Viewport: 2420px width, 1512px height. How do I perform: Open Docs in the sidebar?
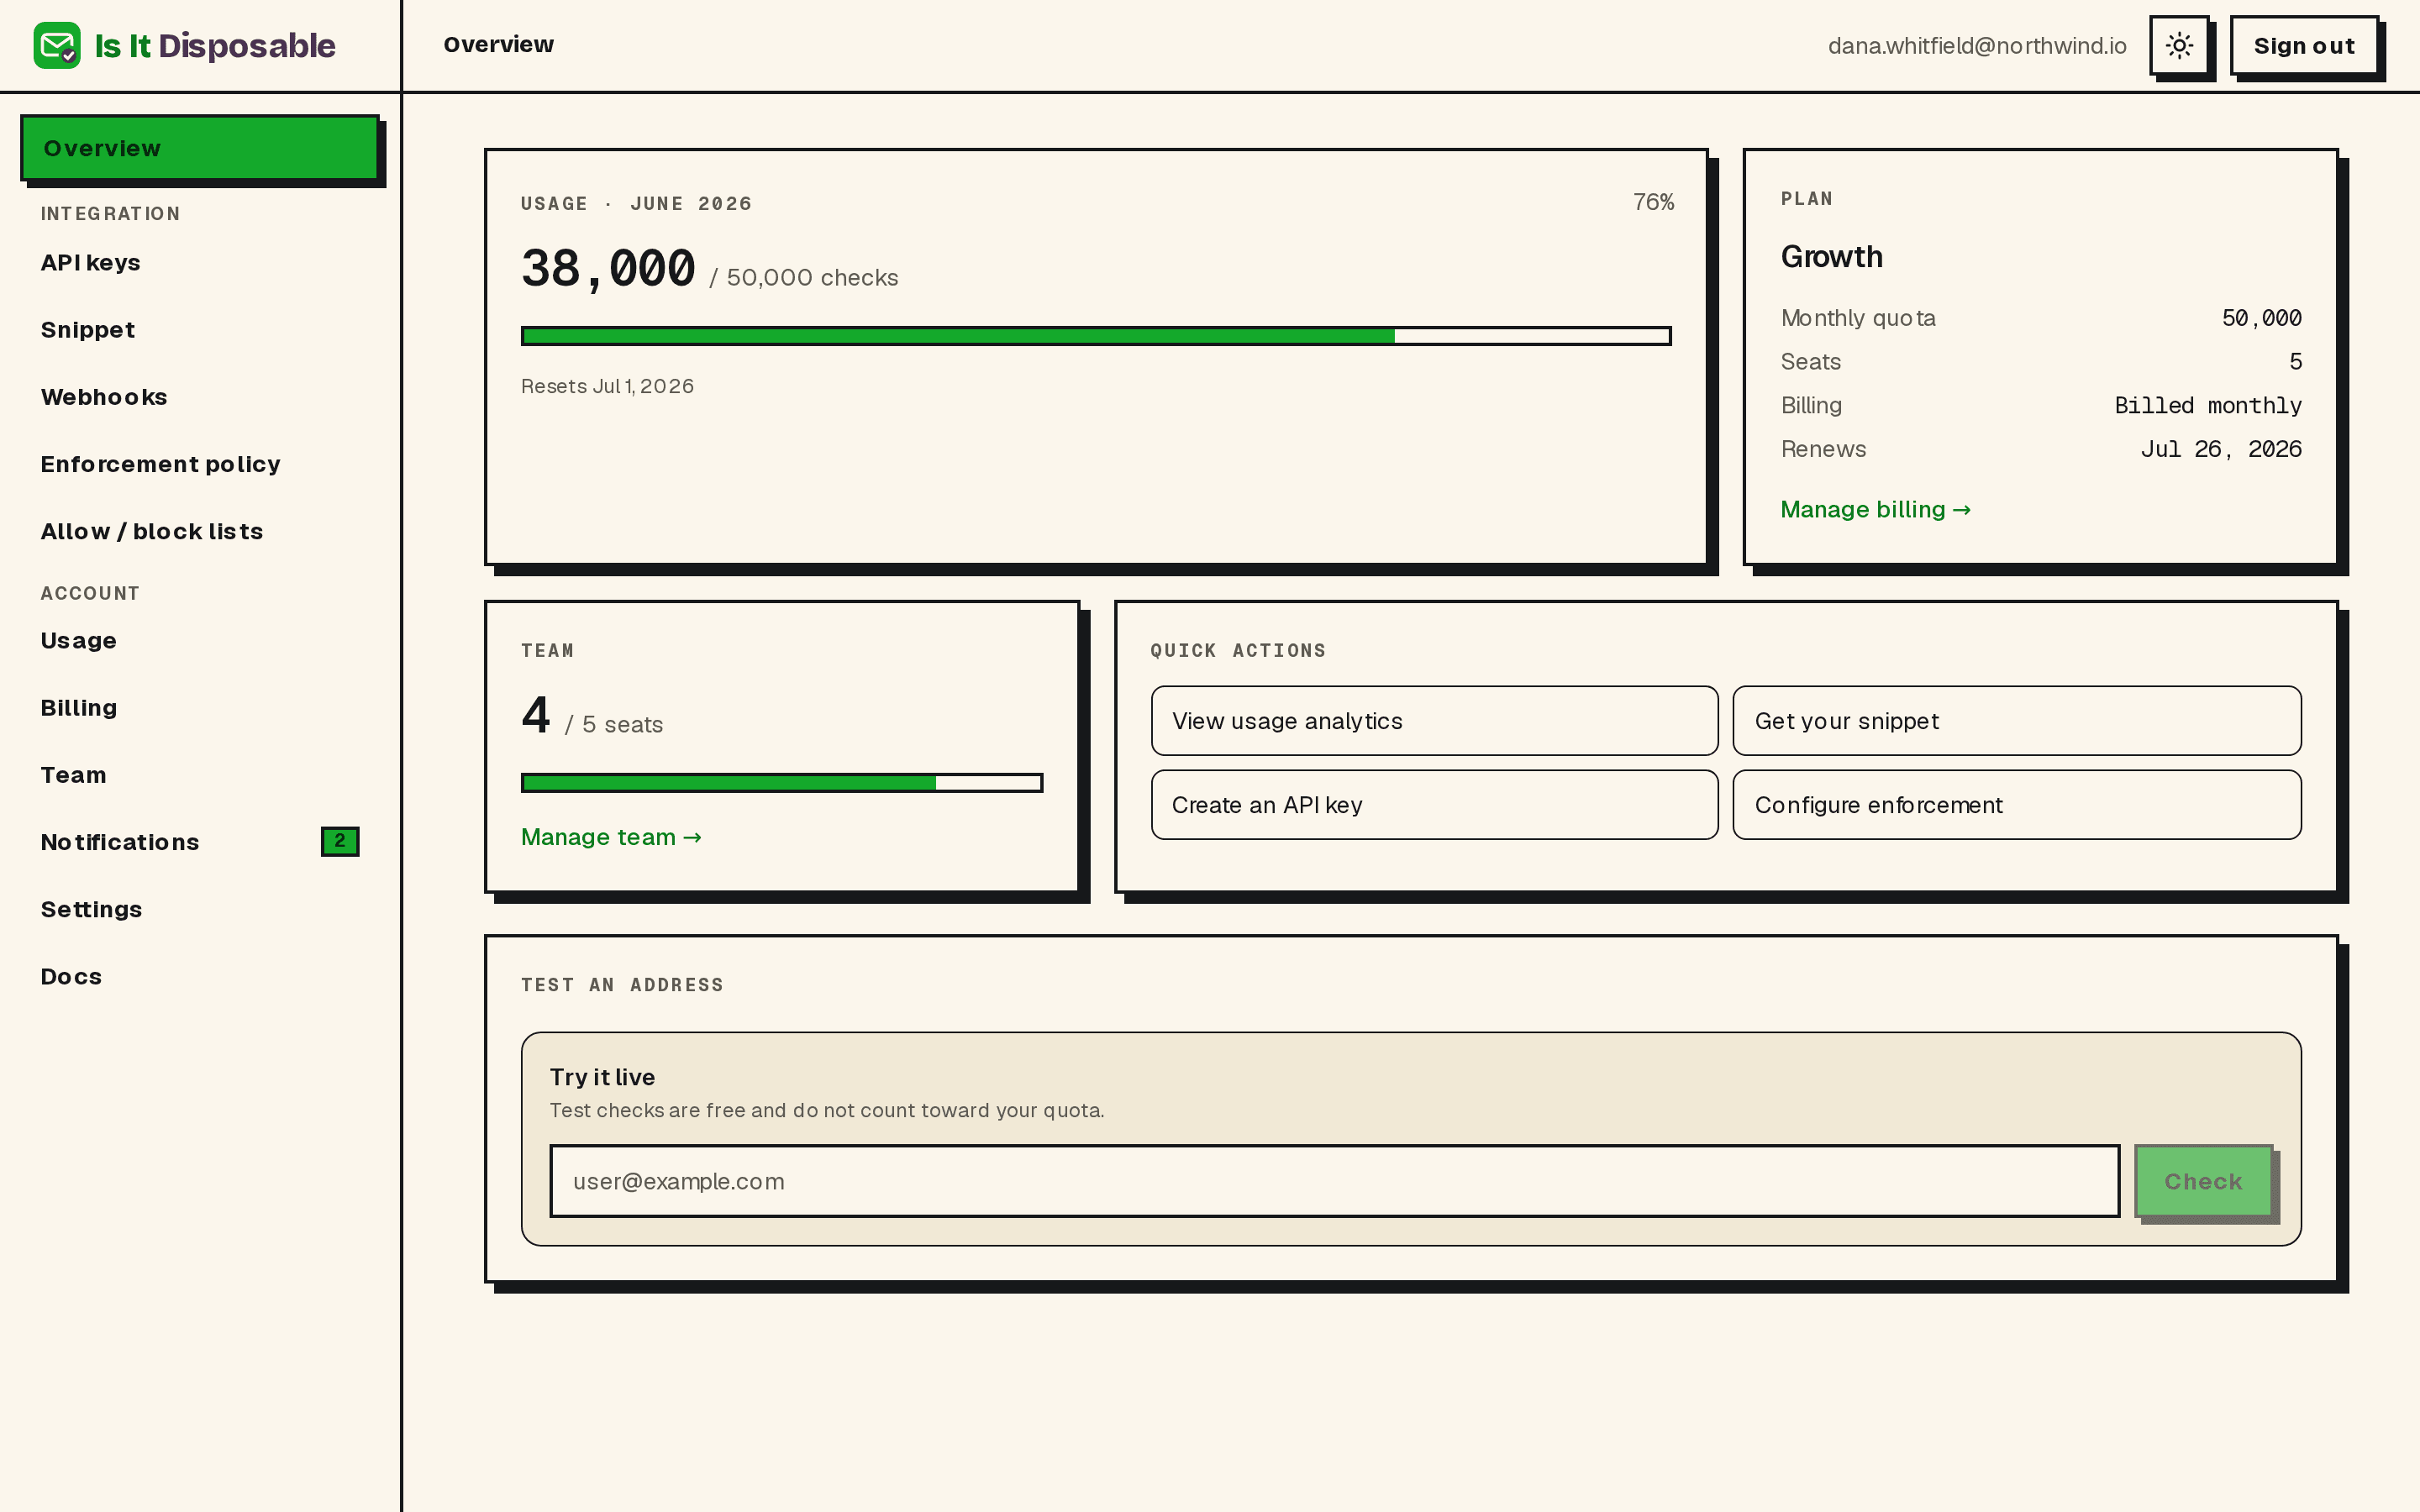pyautogui.click(x=200, y=976)
